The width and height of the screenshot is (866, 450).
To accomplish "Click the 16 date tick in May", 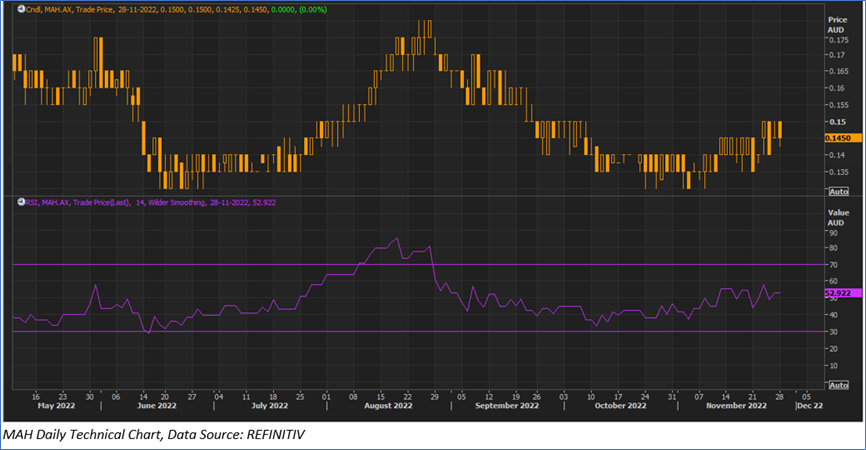I will (x=36, y=396).
